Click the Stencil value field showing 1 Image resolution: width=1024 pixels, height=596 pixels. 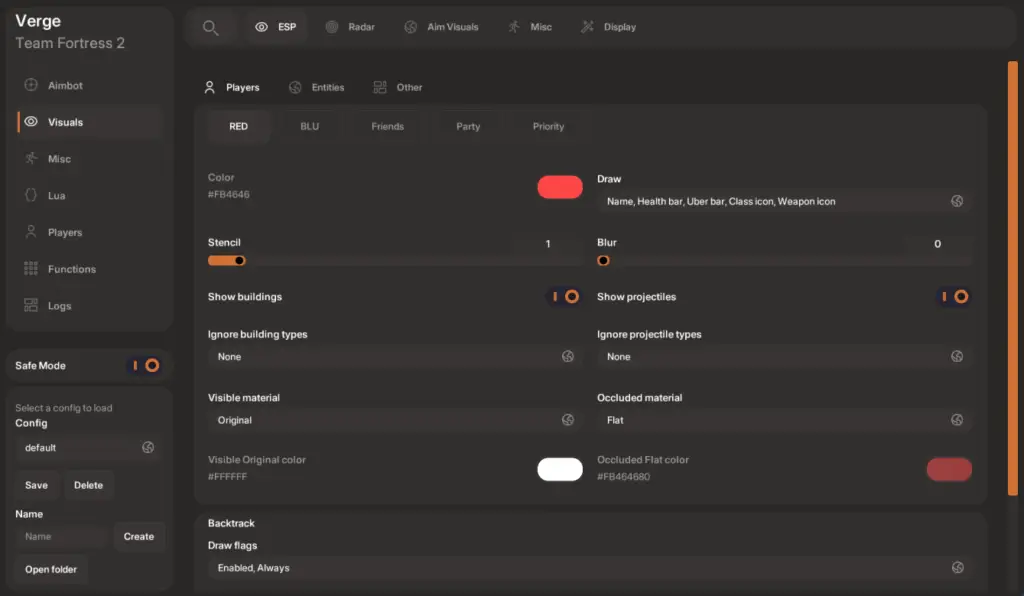547,243
